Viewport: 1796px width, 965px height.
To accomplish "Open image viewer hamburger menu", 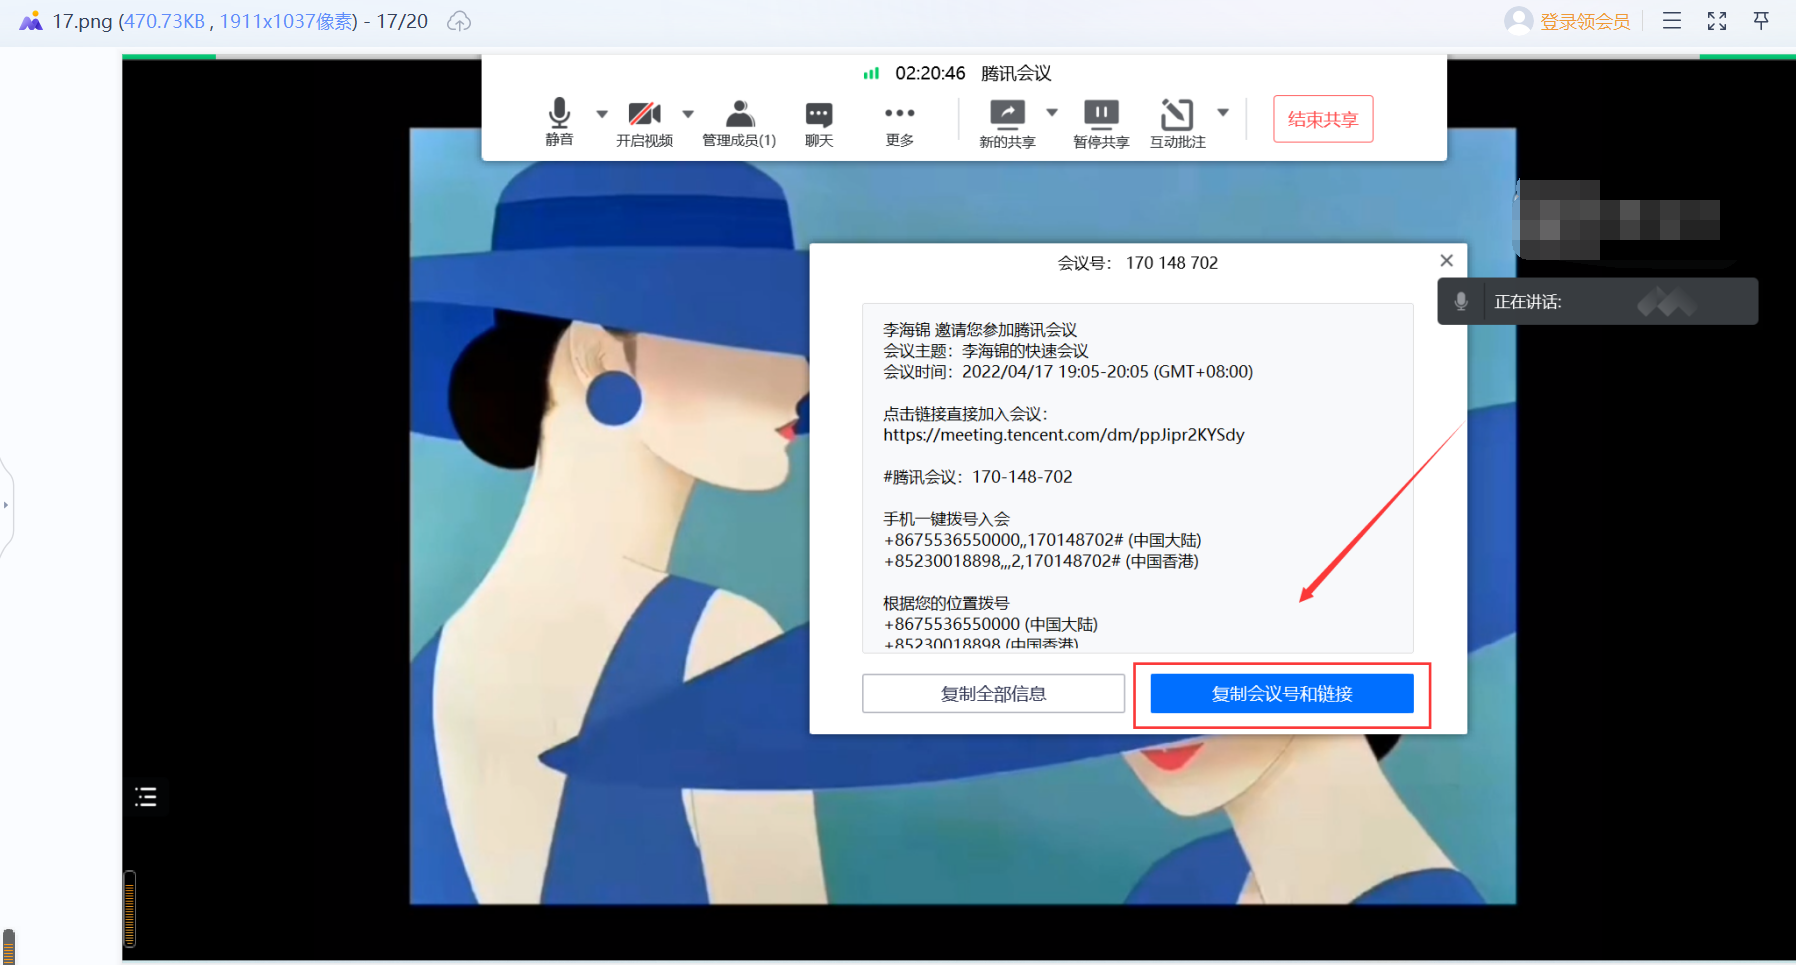I will point(1672,21).
